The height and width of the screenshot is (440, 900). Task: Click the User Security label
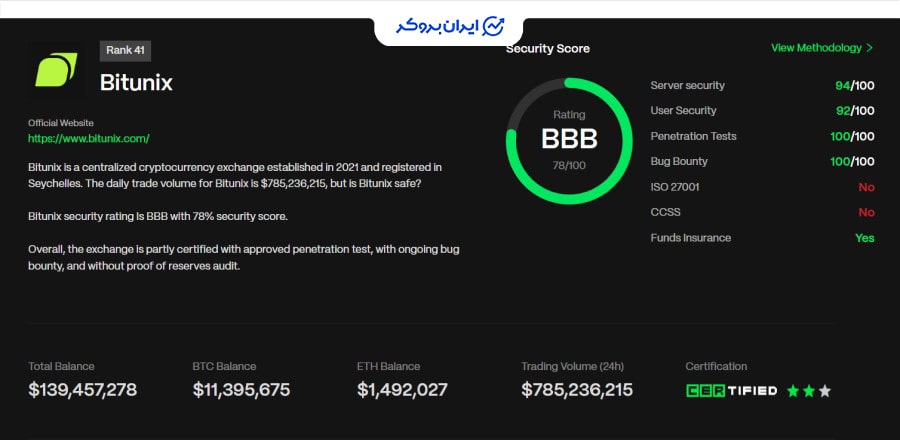[x=683, y=111]
